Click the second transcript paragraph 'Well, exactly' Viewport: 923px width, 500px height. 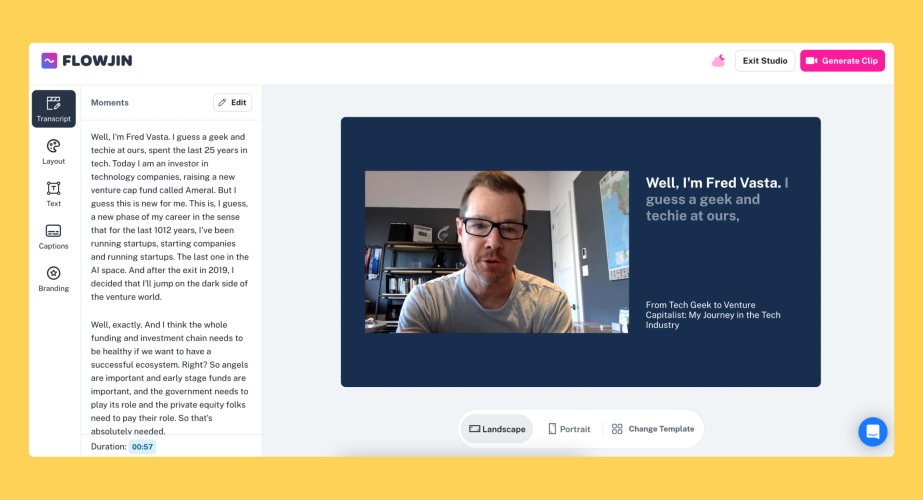pyautogui.click(x=170, y=378)
